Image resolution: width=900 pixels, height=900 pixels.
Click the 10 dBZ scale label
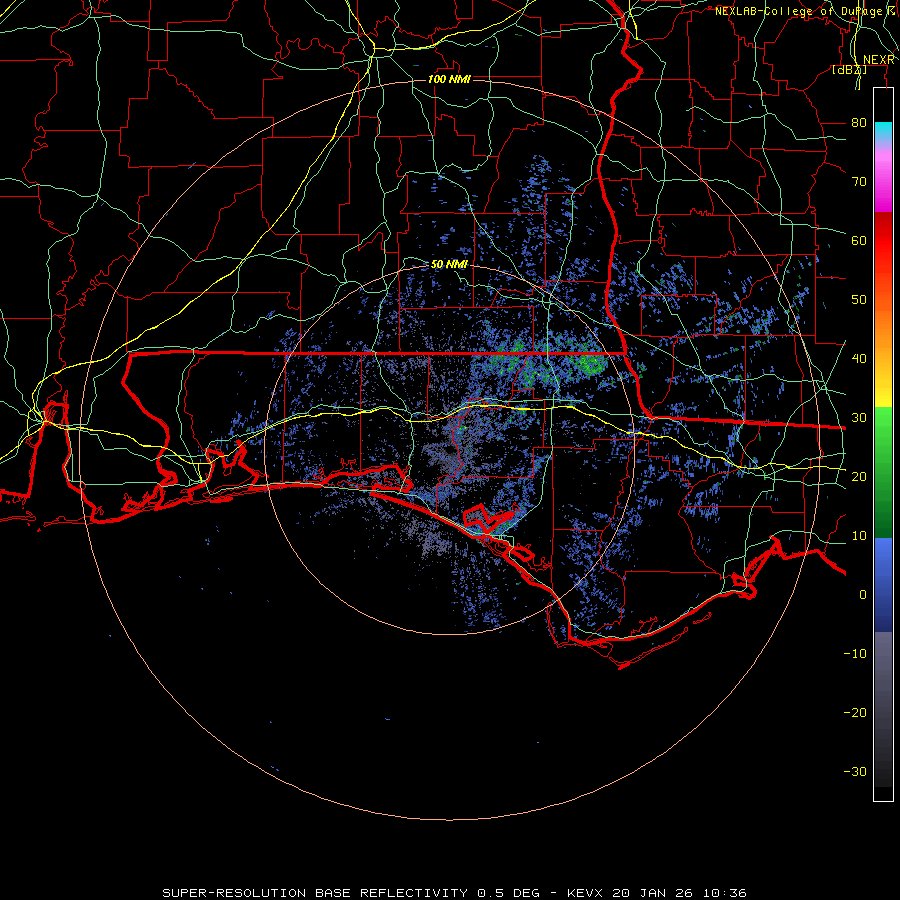click(x=859, y=536)
